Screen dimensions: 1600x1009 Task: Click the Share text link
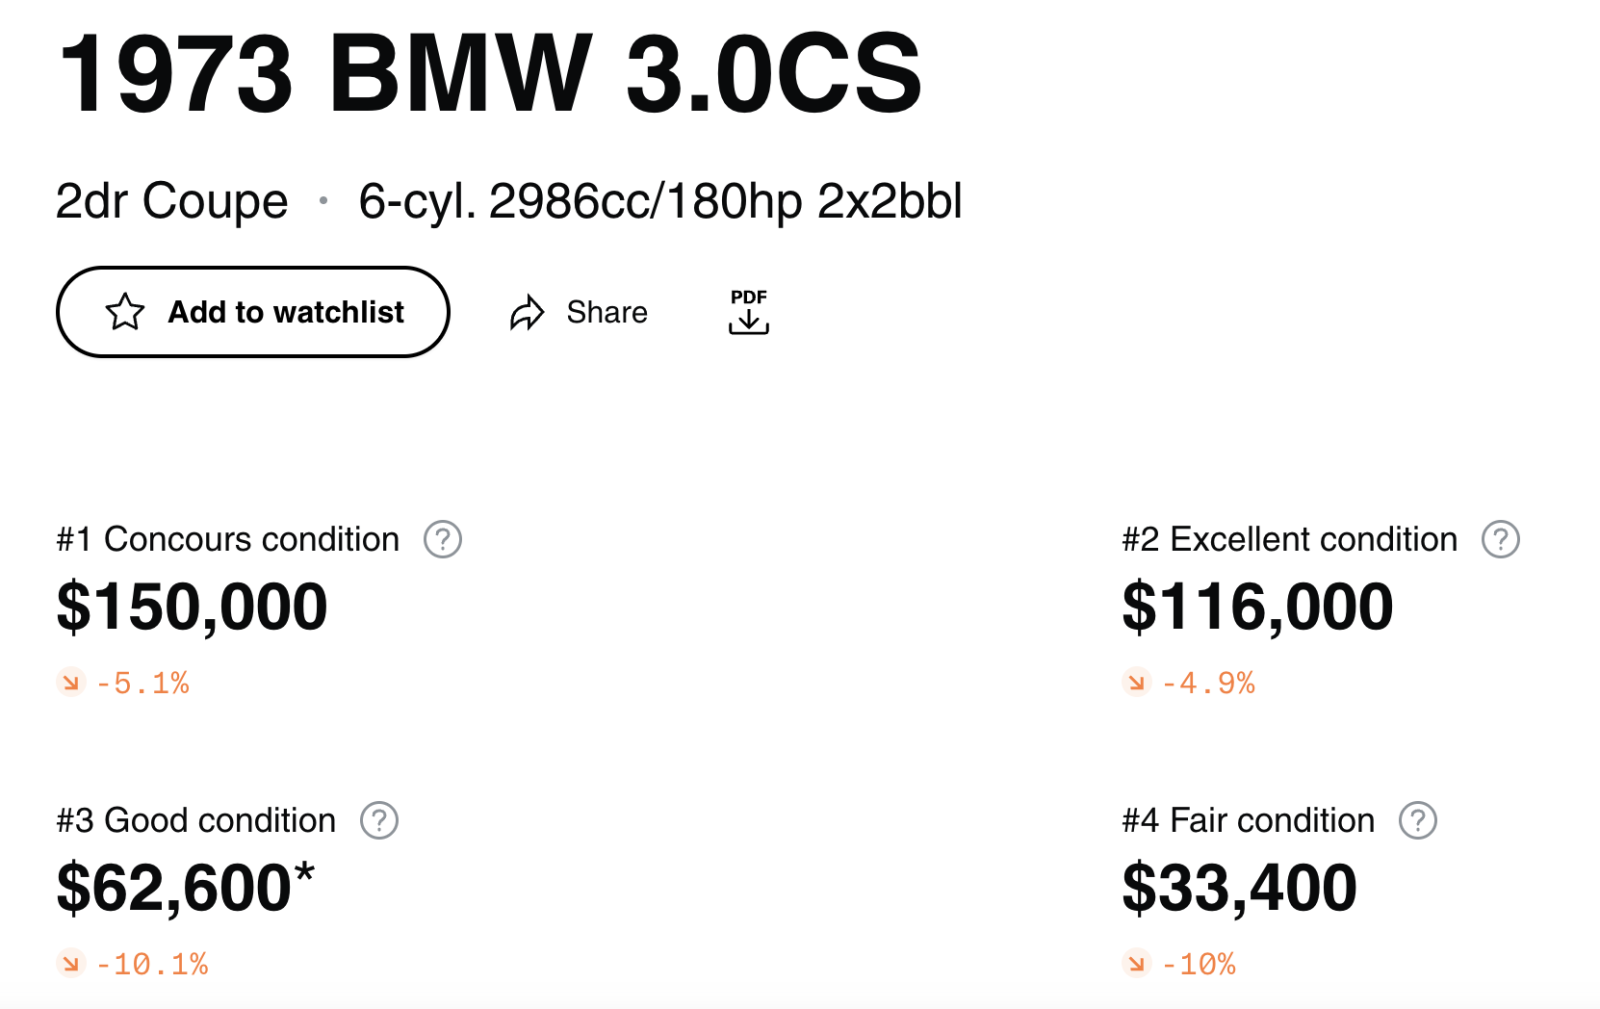click(x=606, y=312)
